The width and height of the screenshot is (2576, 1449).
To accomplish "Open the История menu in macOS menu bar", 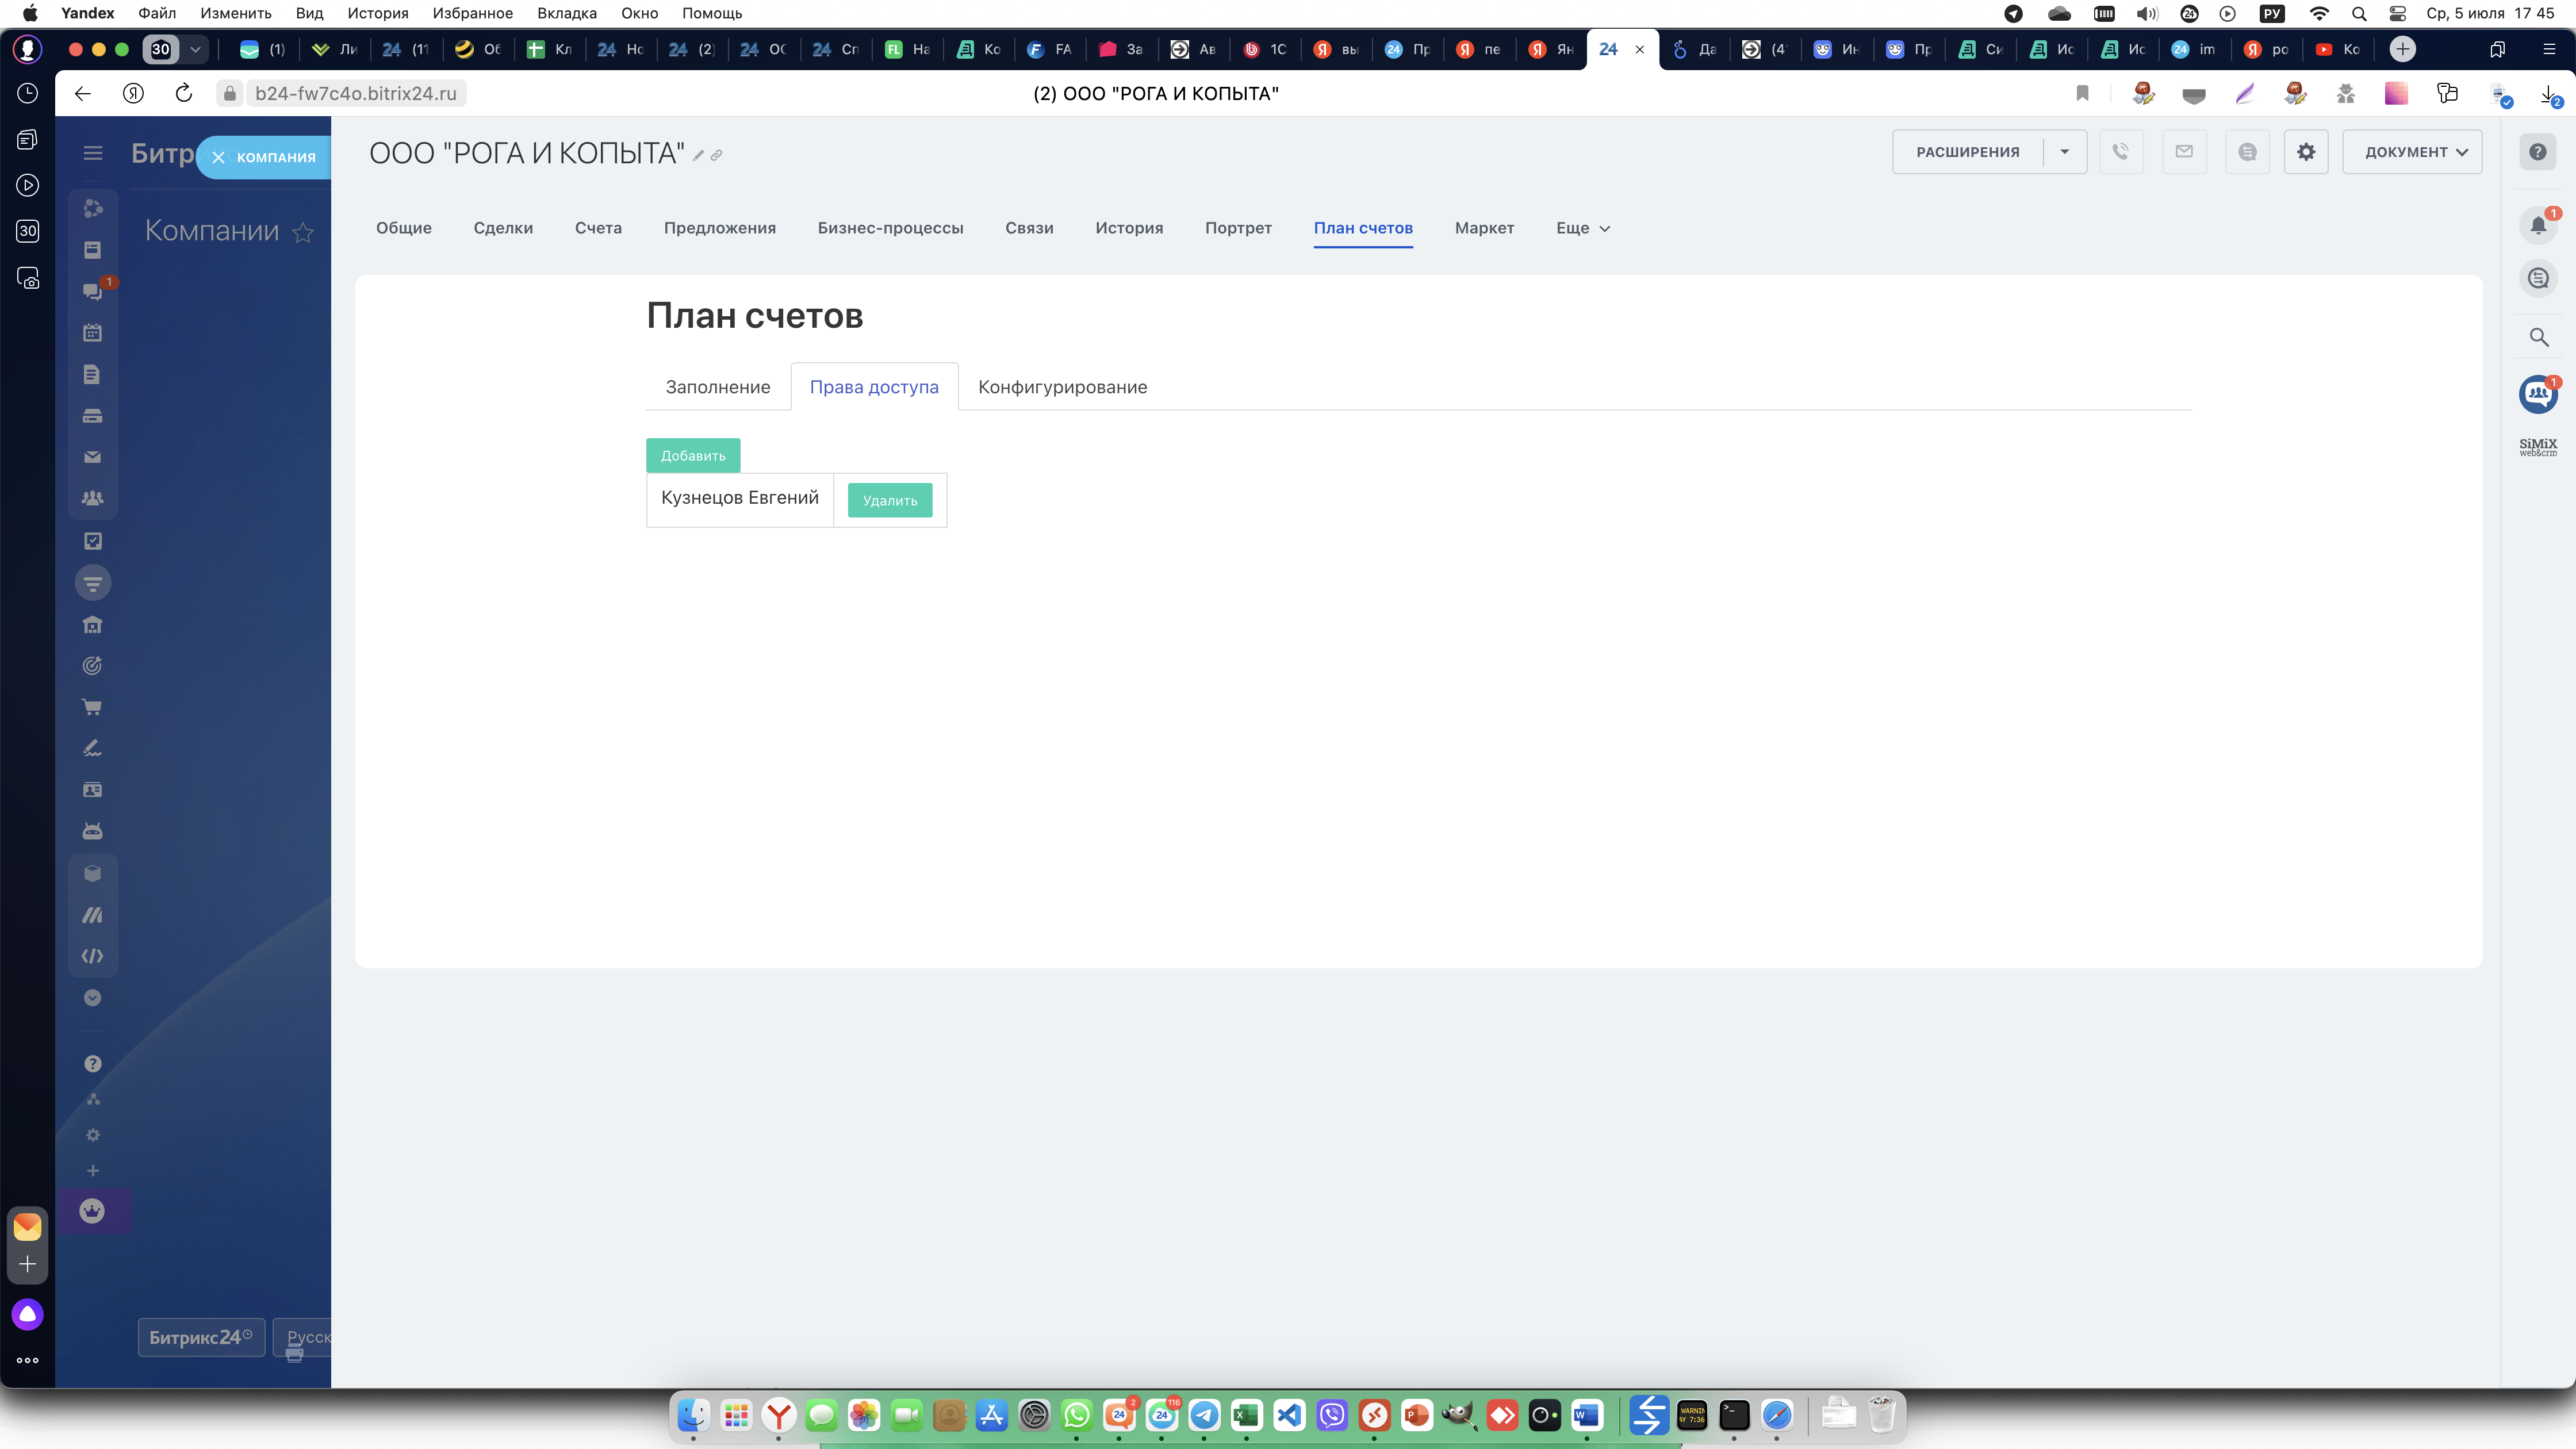I will (x=377, y=13).
